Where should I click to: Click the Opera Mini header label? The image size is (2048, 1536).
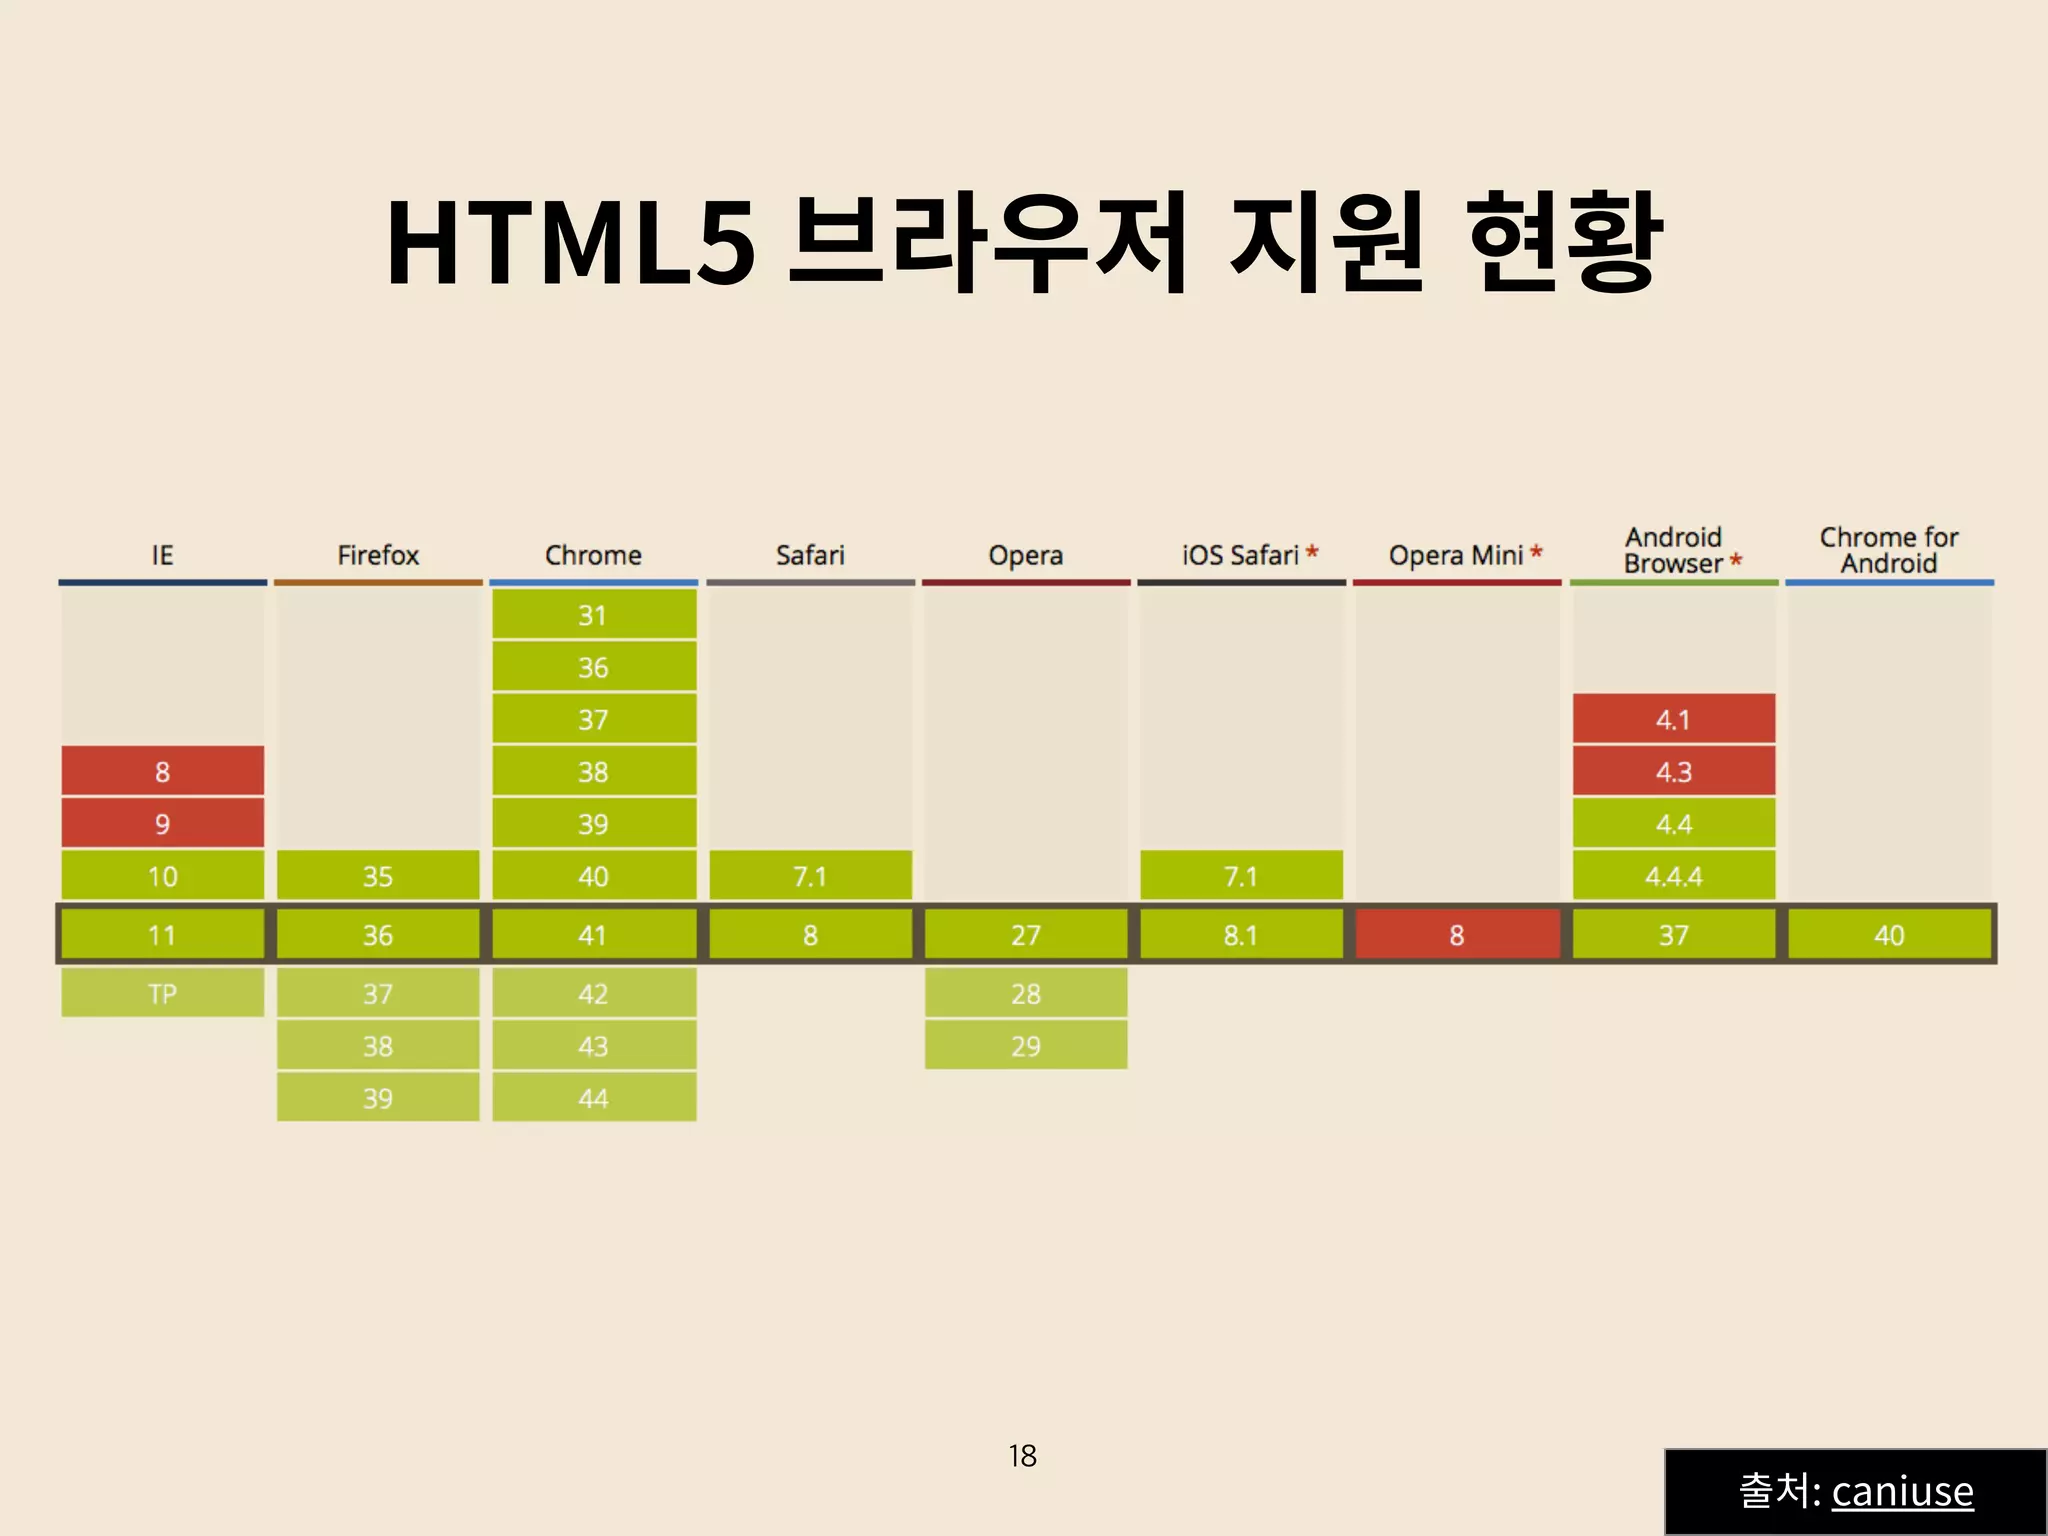click(x=1456, y=555)
